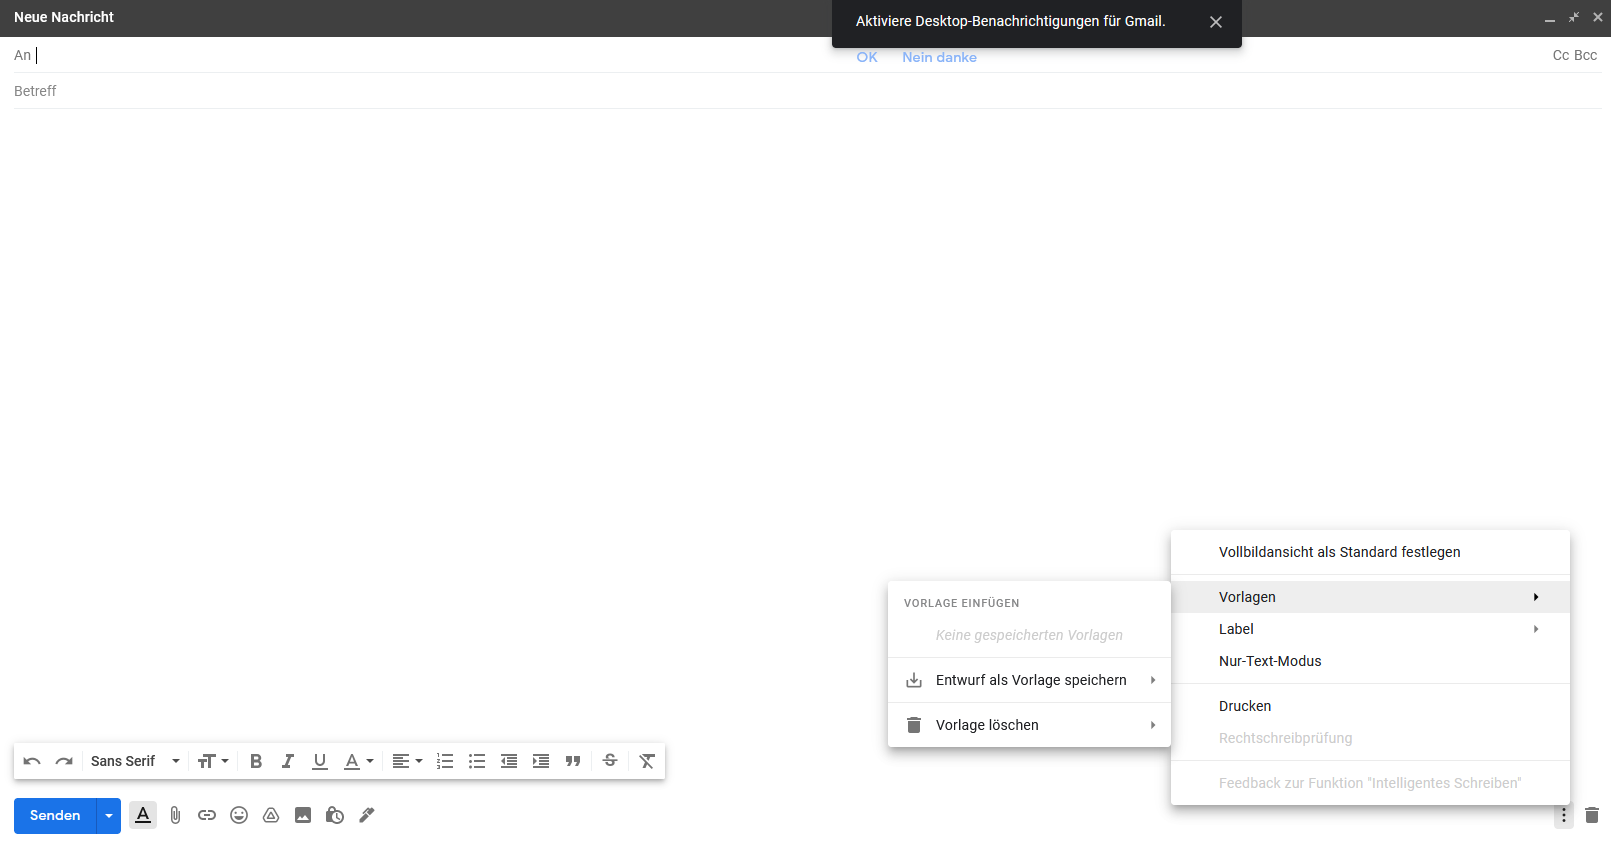Insert a bulleted list
This screenshot has height=842, width=1611.
[x=477, y=761]
